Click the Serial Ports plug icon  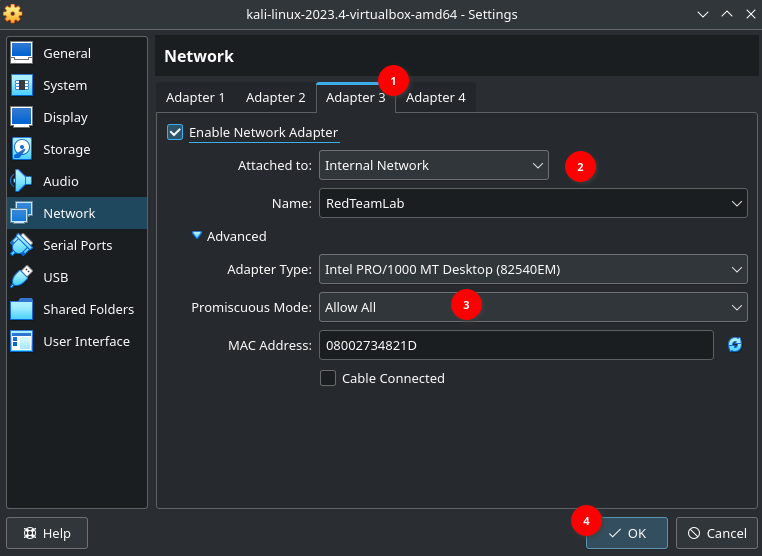21,245
